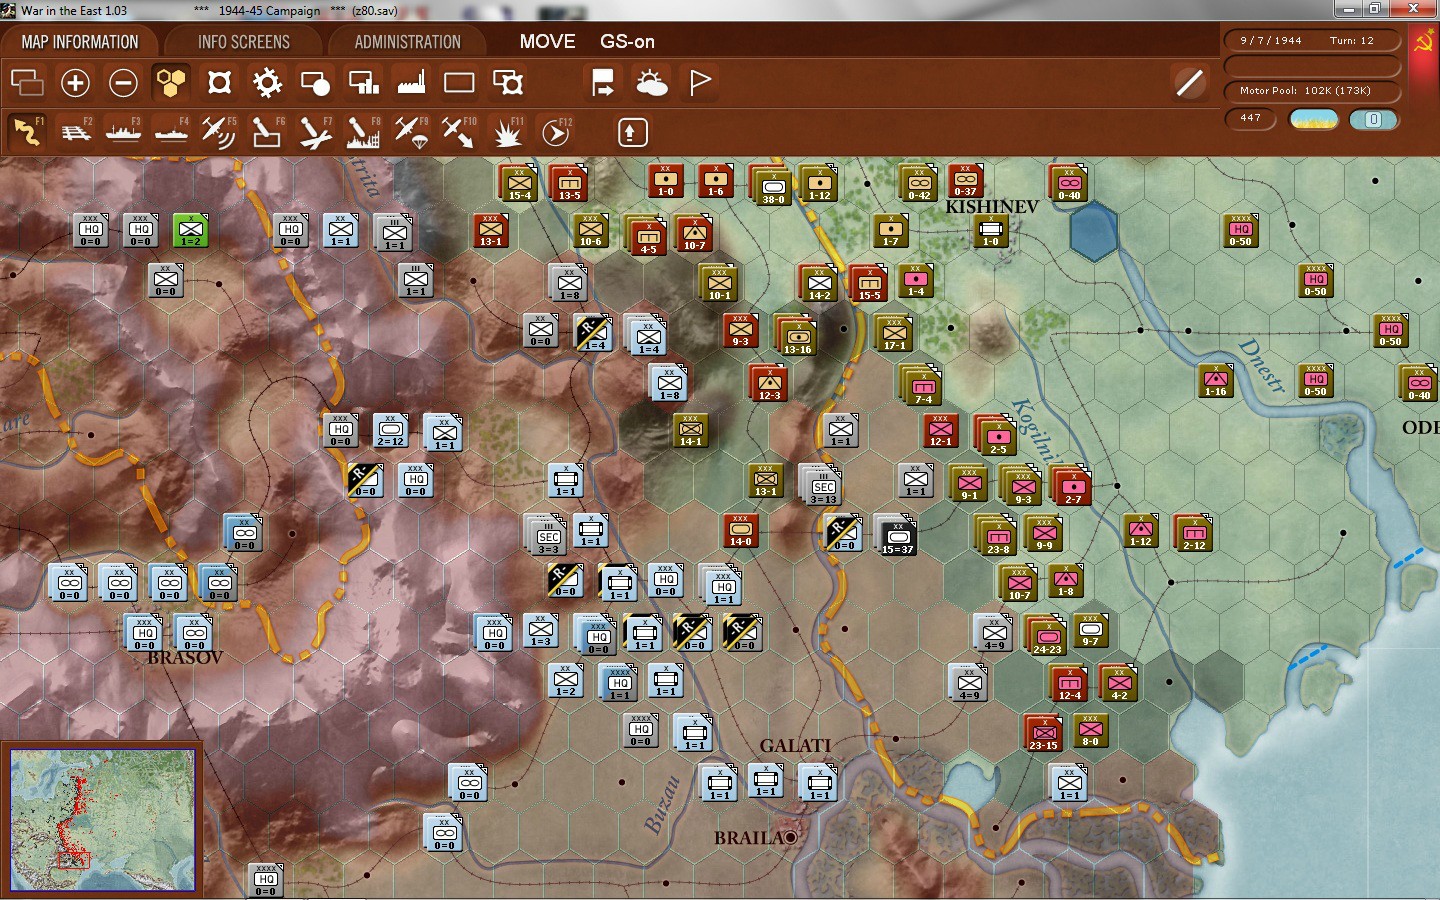Click the BRAILA city label

pyautogui.click(x=750, y=838)
